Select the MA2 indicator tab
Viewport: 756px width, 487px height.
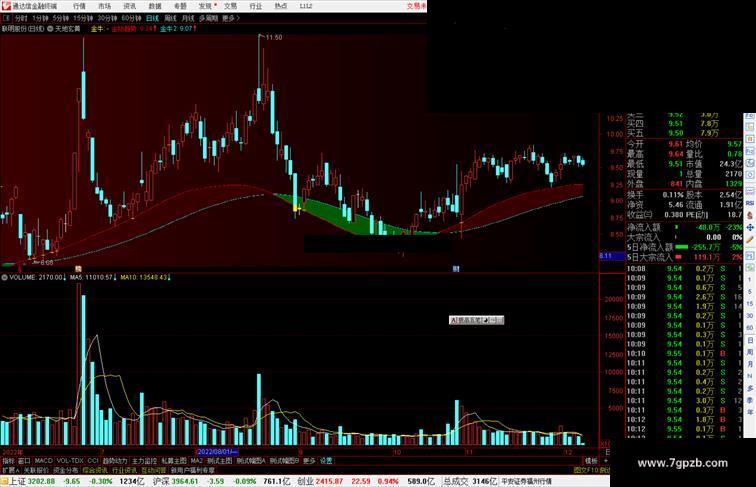coord(196,461)
